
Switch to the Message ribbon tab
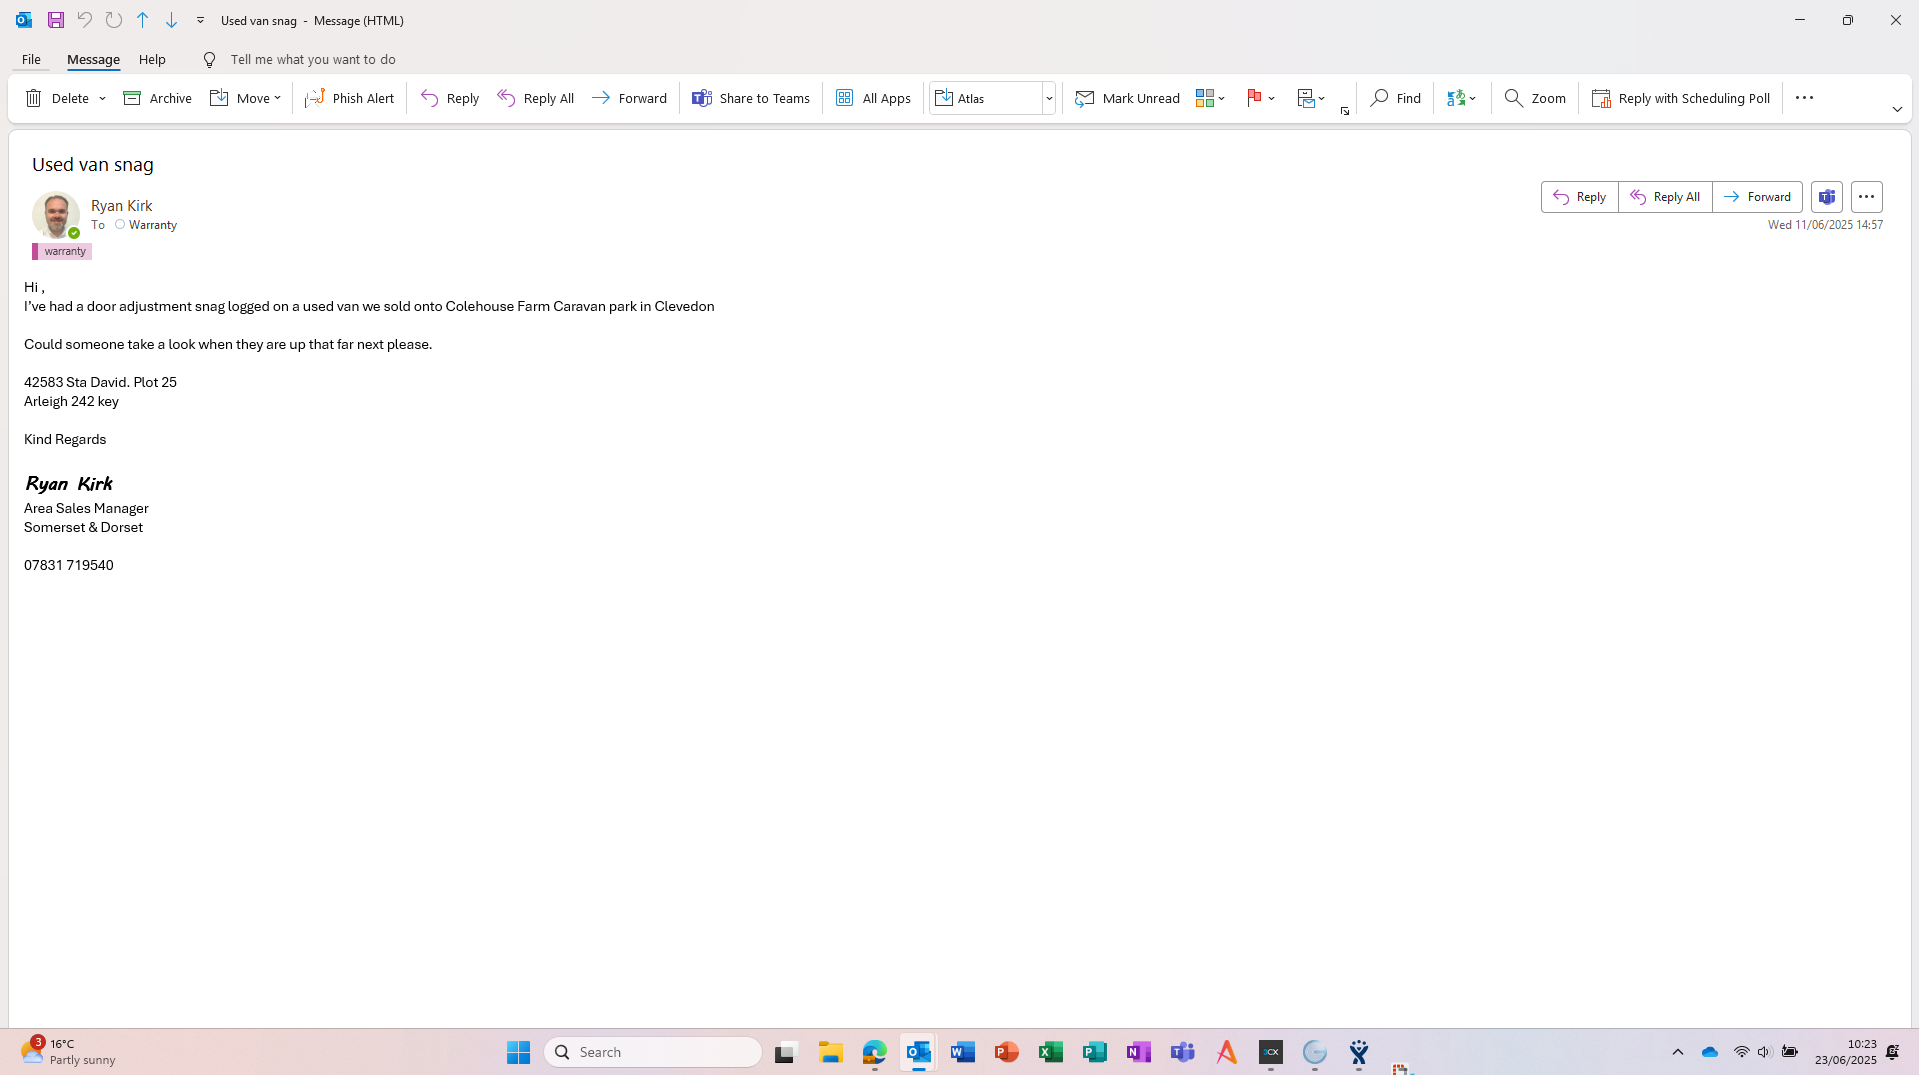(93, 59)
